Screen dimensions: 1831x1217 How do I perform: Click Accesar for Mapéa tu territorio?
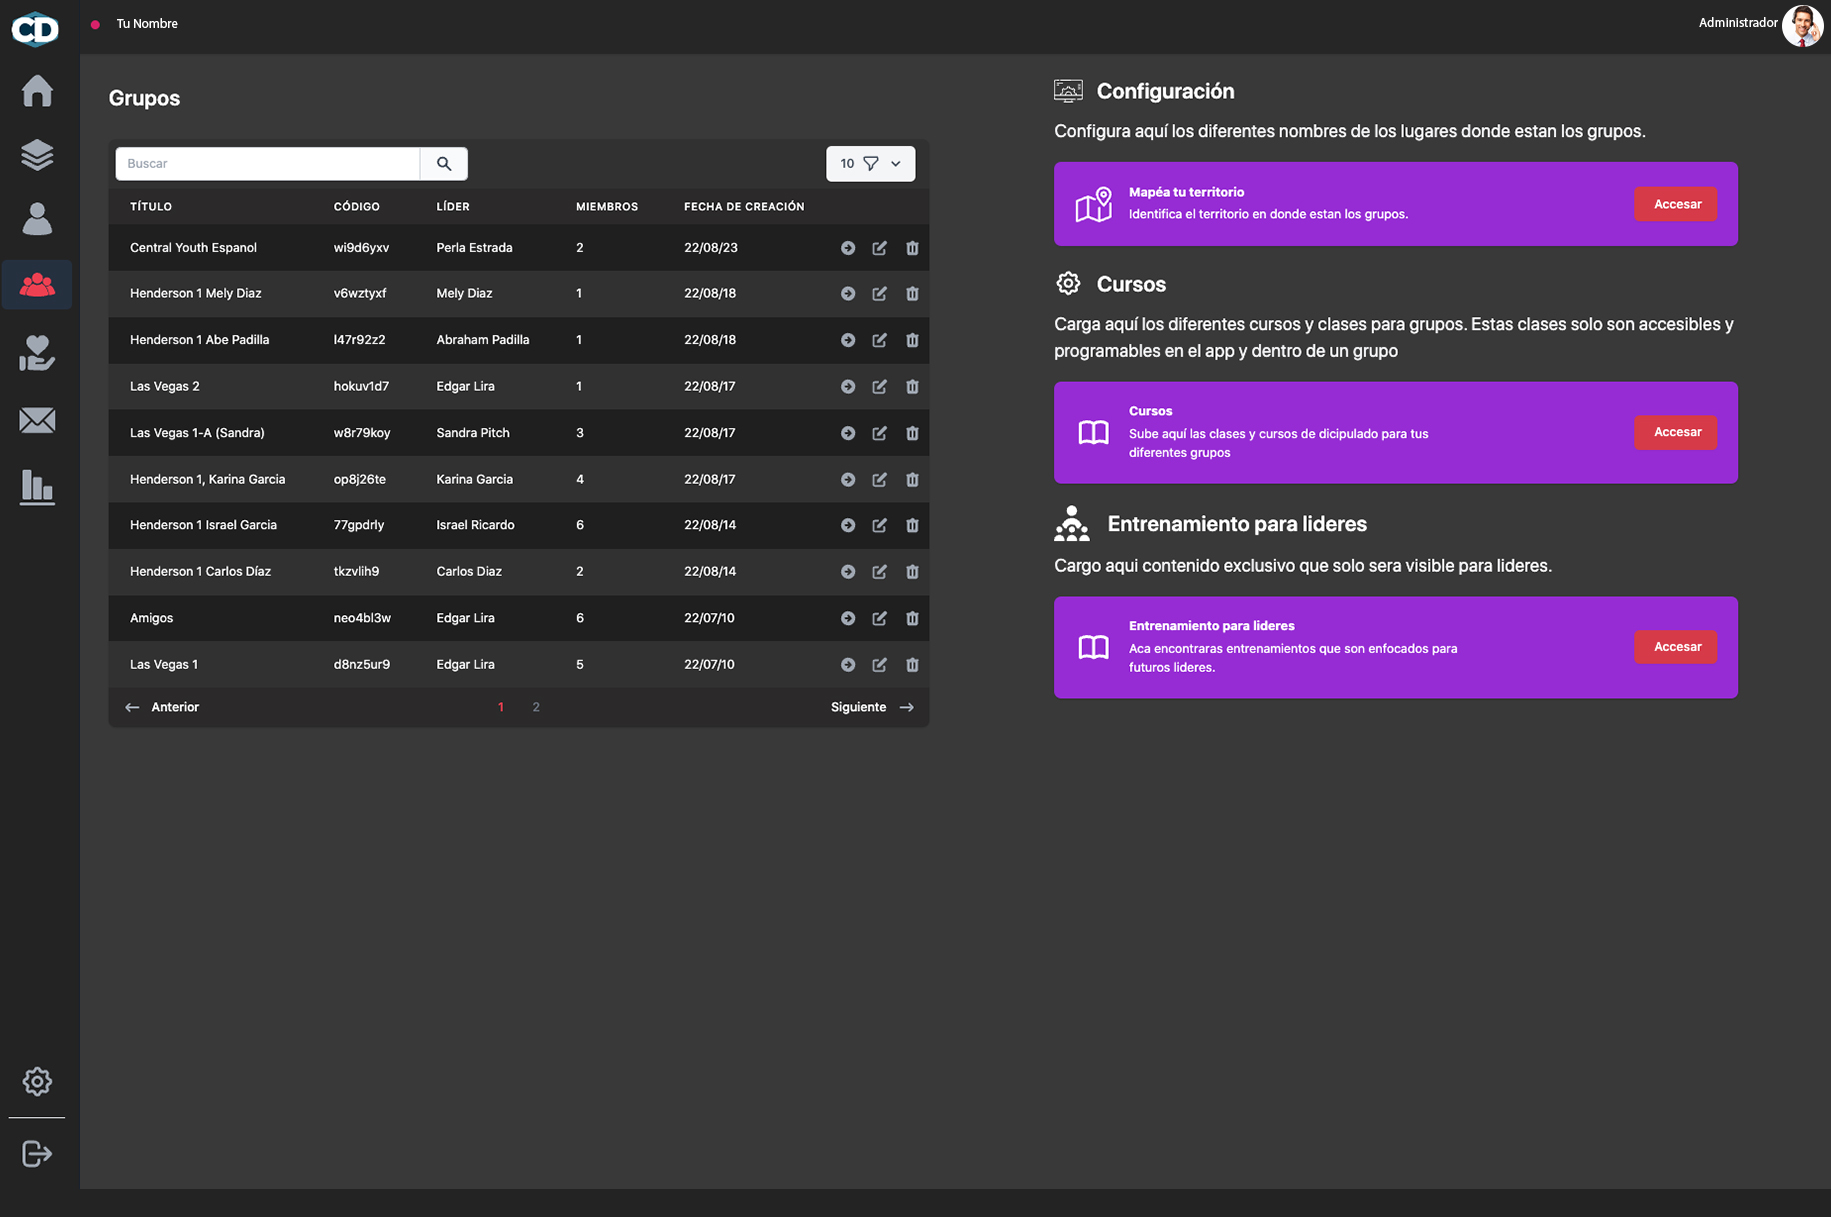[x=1676, y=204]
